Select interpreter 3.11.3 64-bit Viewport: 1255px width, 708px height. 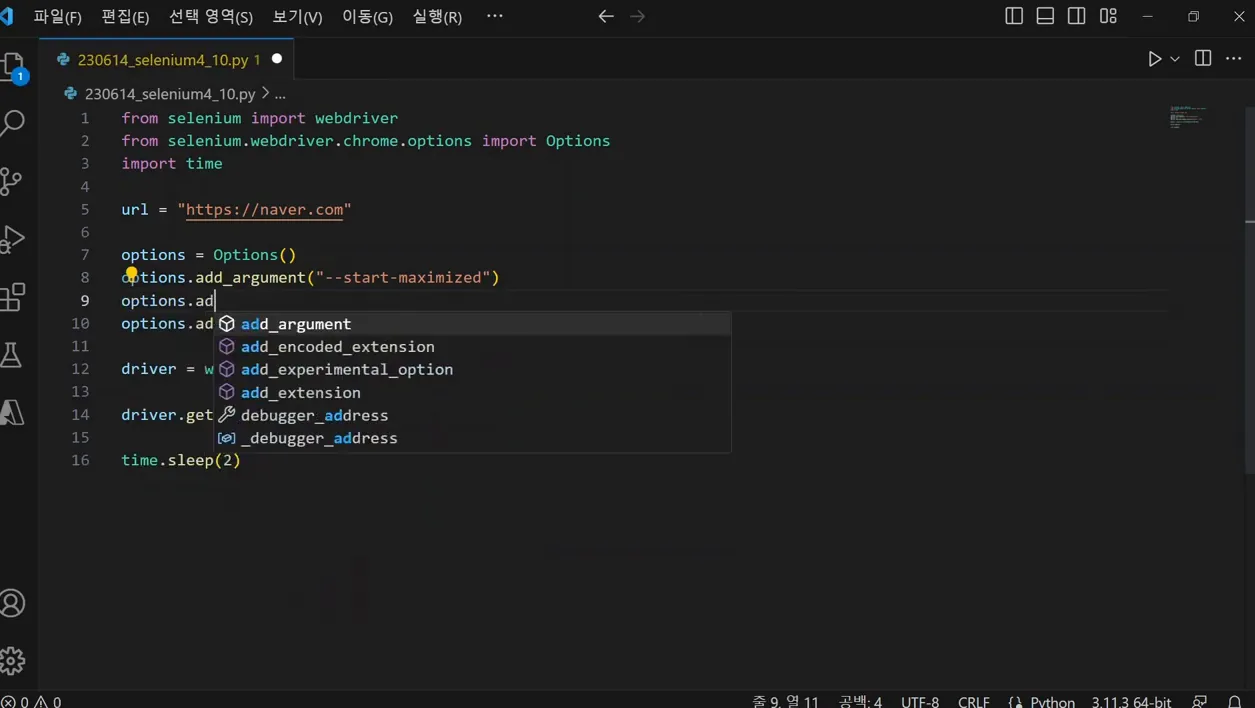coord(1131,701)
